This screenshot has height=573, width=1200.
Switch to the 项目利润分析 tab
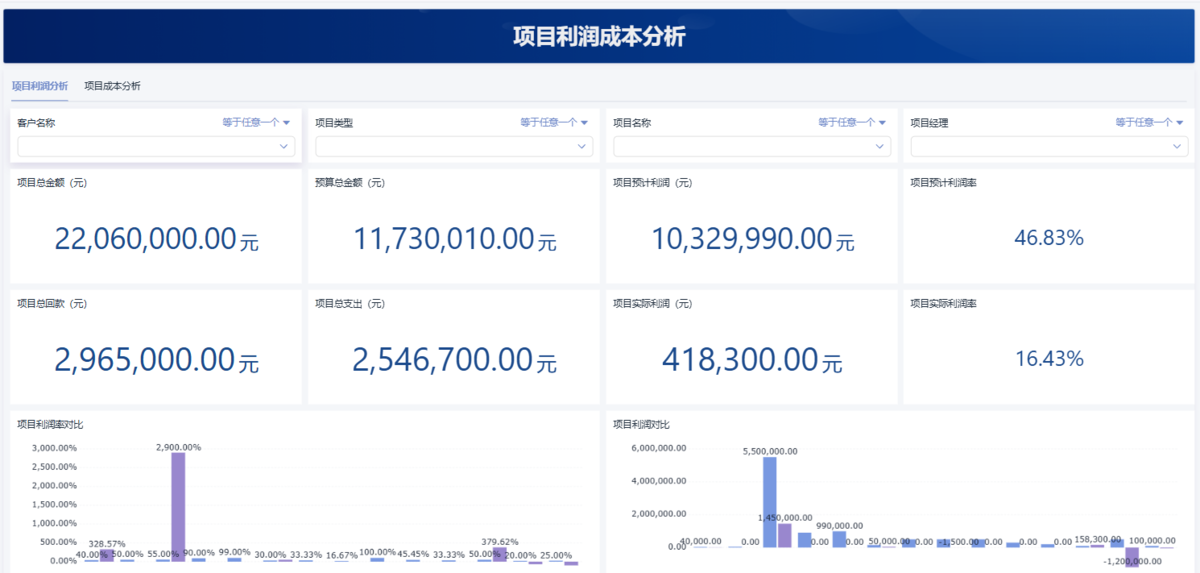(40, 86)
